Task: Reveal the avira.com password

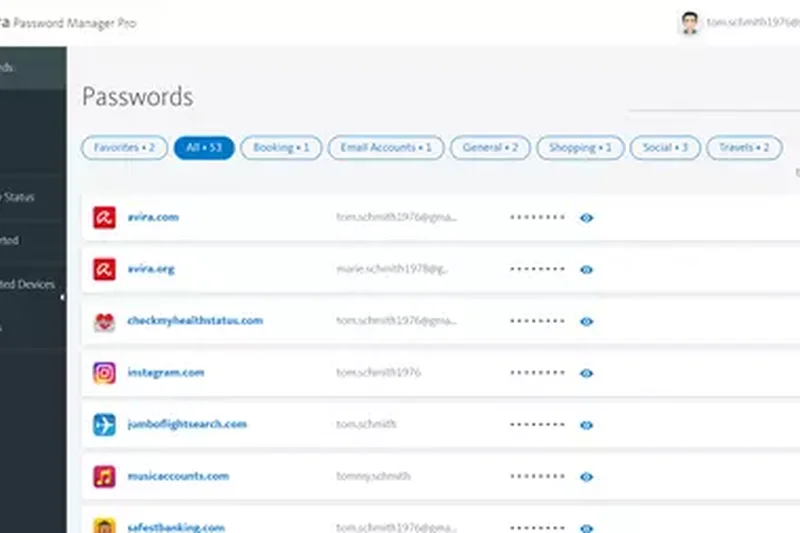Action: point(586,218)
